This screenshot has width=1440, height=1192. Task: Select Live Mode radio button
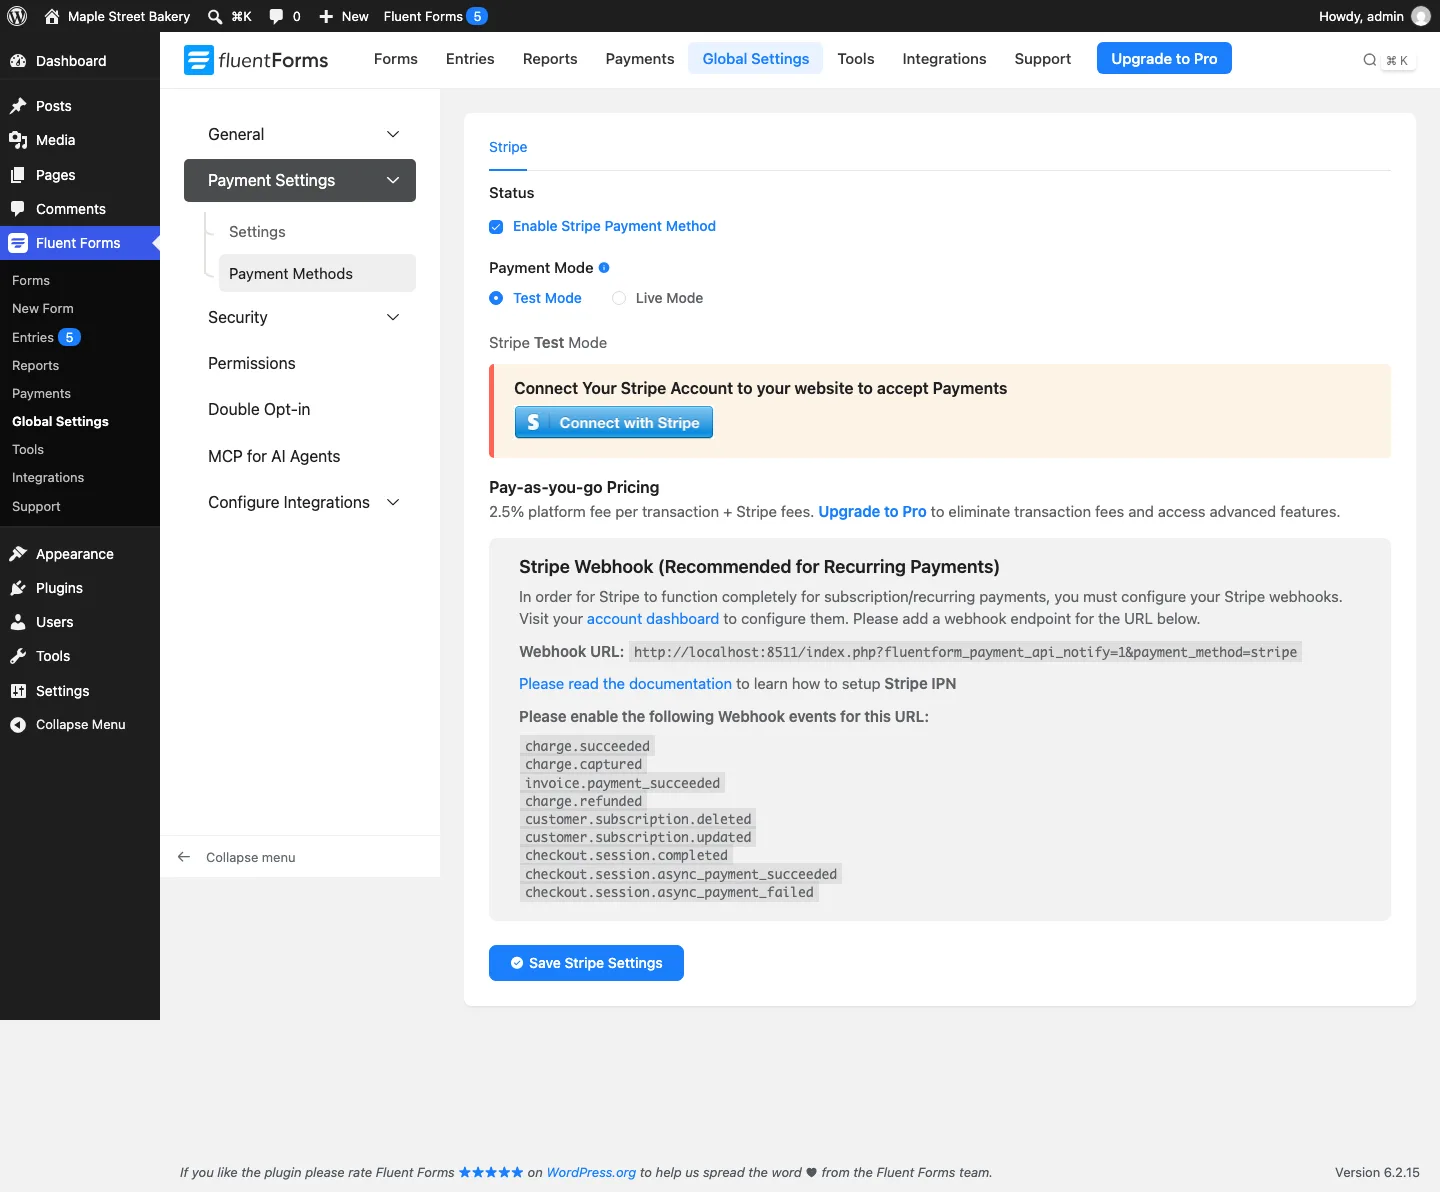click(619, 298)
